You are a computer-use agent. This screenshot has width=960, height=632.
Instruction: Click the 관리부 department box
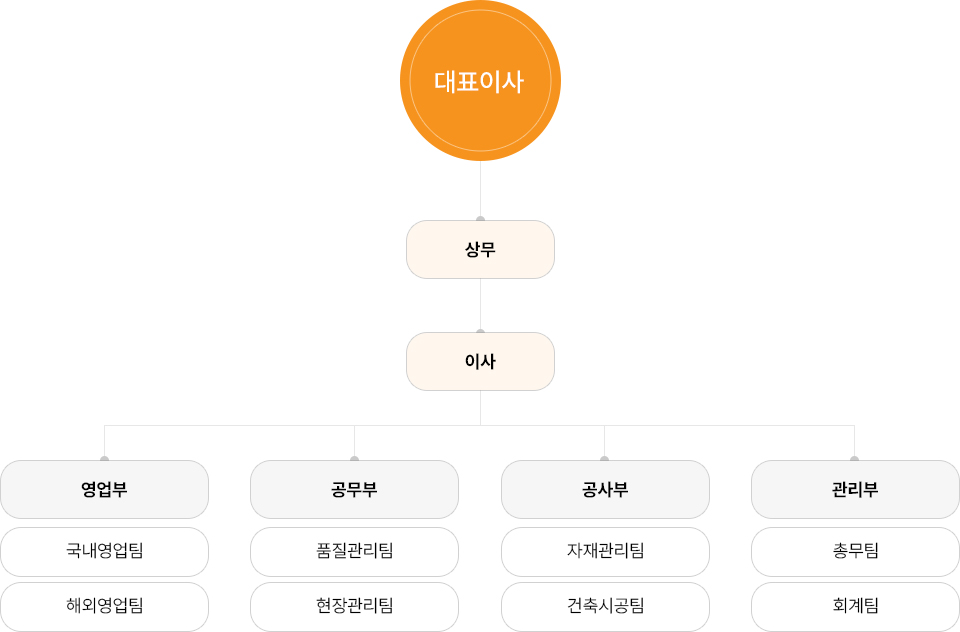point(855,489)
